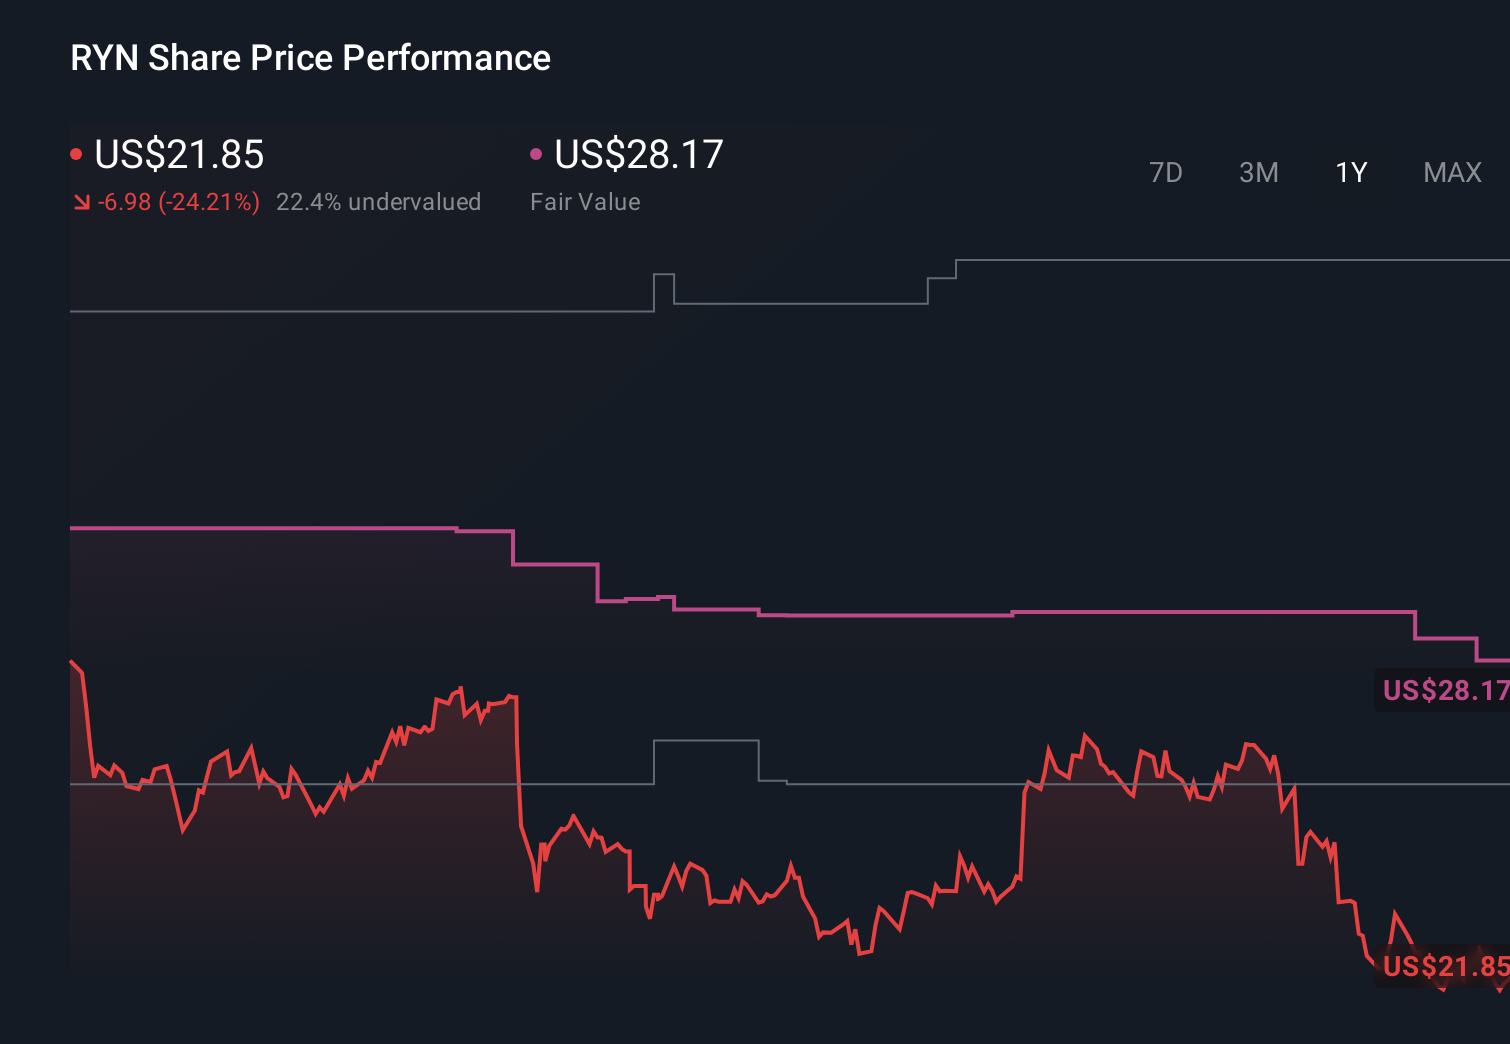
Task: Click the US$28.17 fair value price badge
Action: point(1443,690)
